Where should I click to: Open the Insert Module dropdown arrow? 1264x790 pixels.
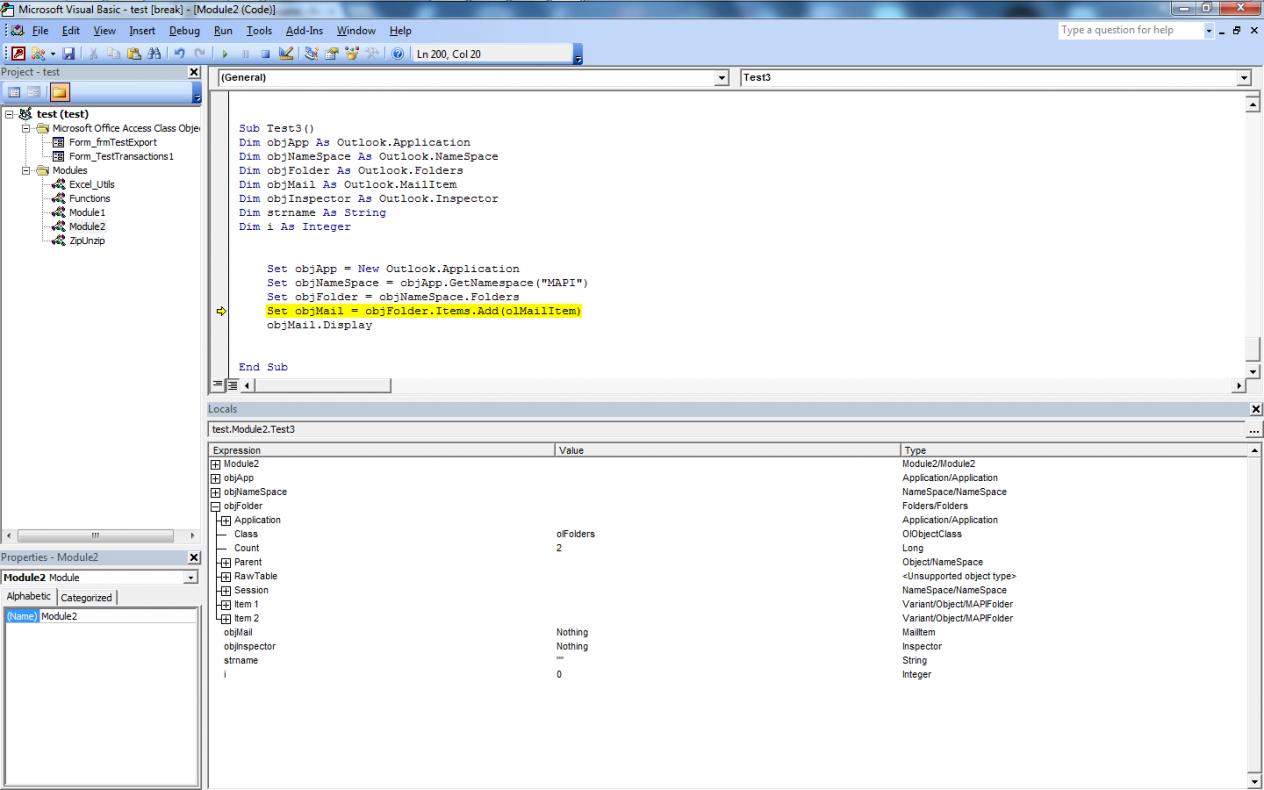(x=53, y=54)
